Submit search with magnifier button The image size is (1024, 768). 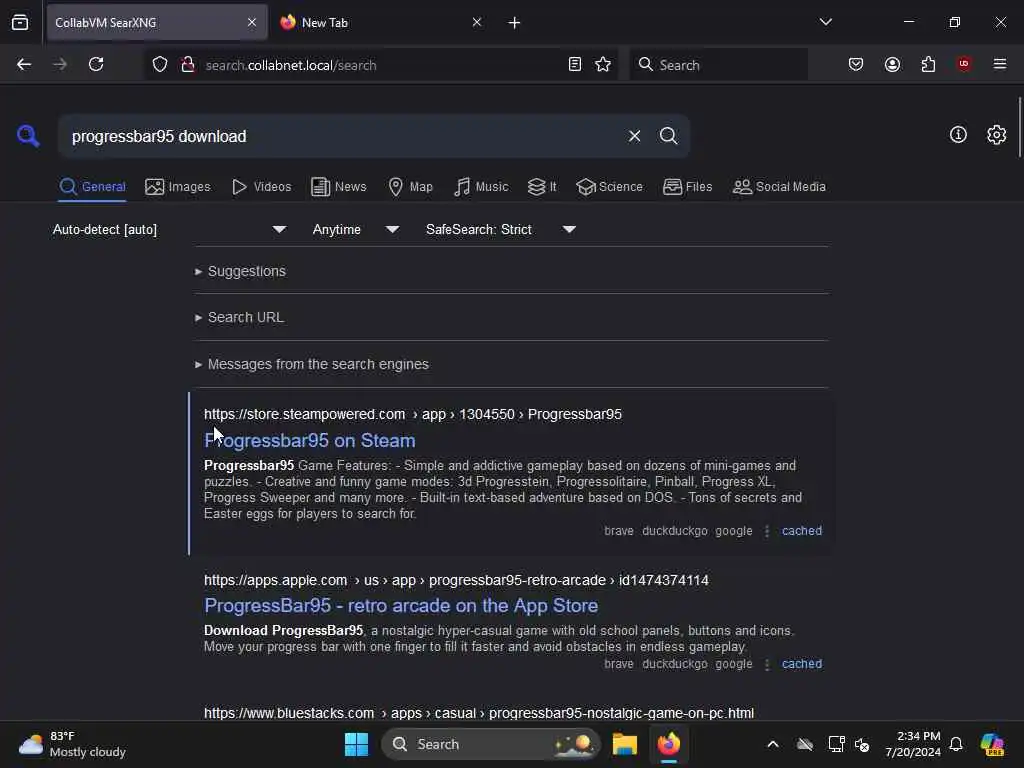(x=668, y=136)
